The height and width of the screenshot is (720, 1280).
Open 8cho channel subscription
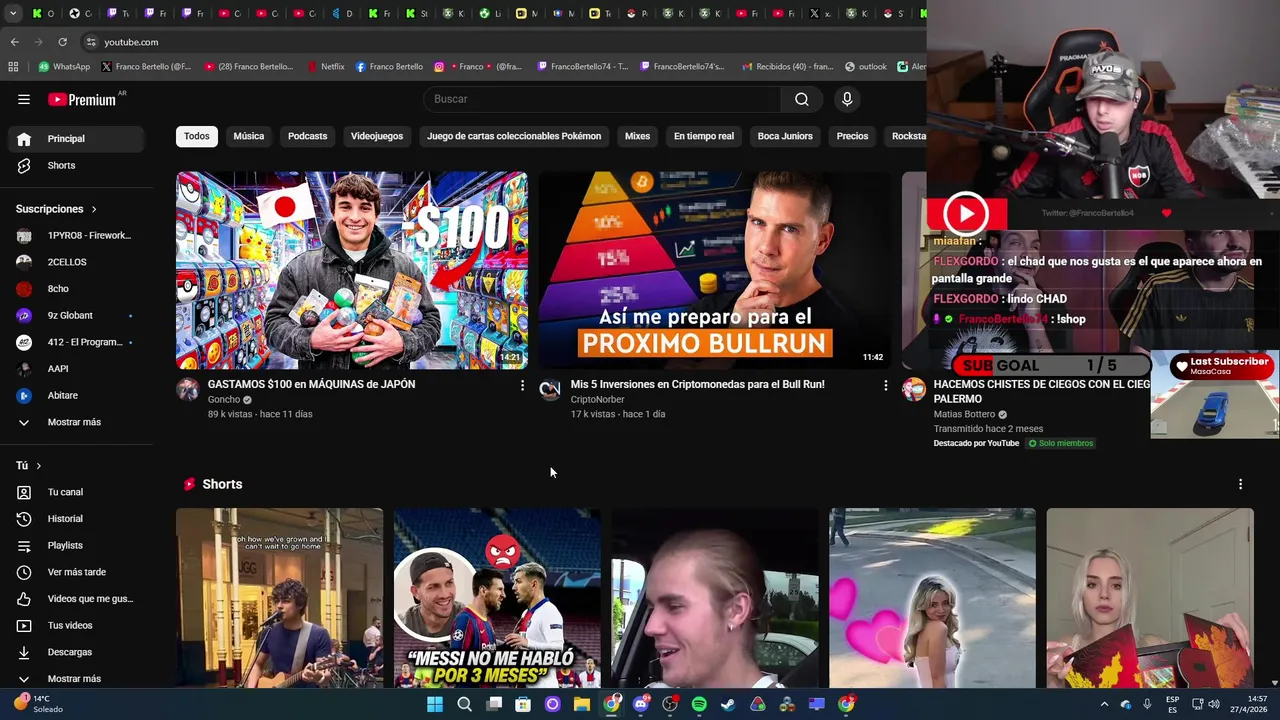point(76,289)
